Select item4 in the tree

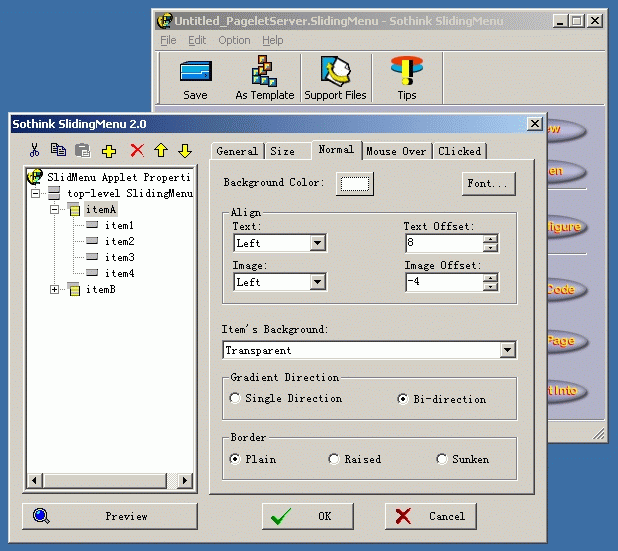(x=119, y=273)
